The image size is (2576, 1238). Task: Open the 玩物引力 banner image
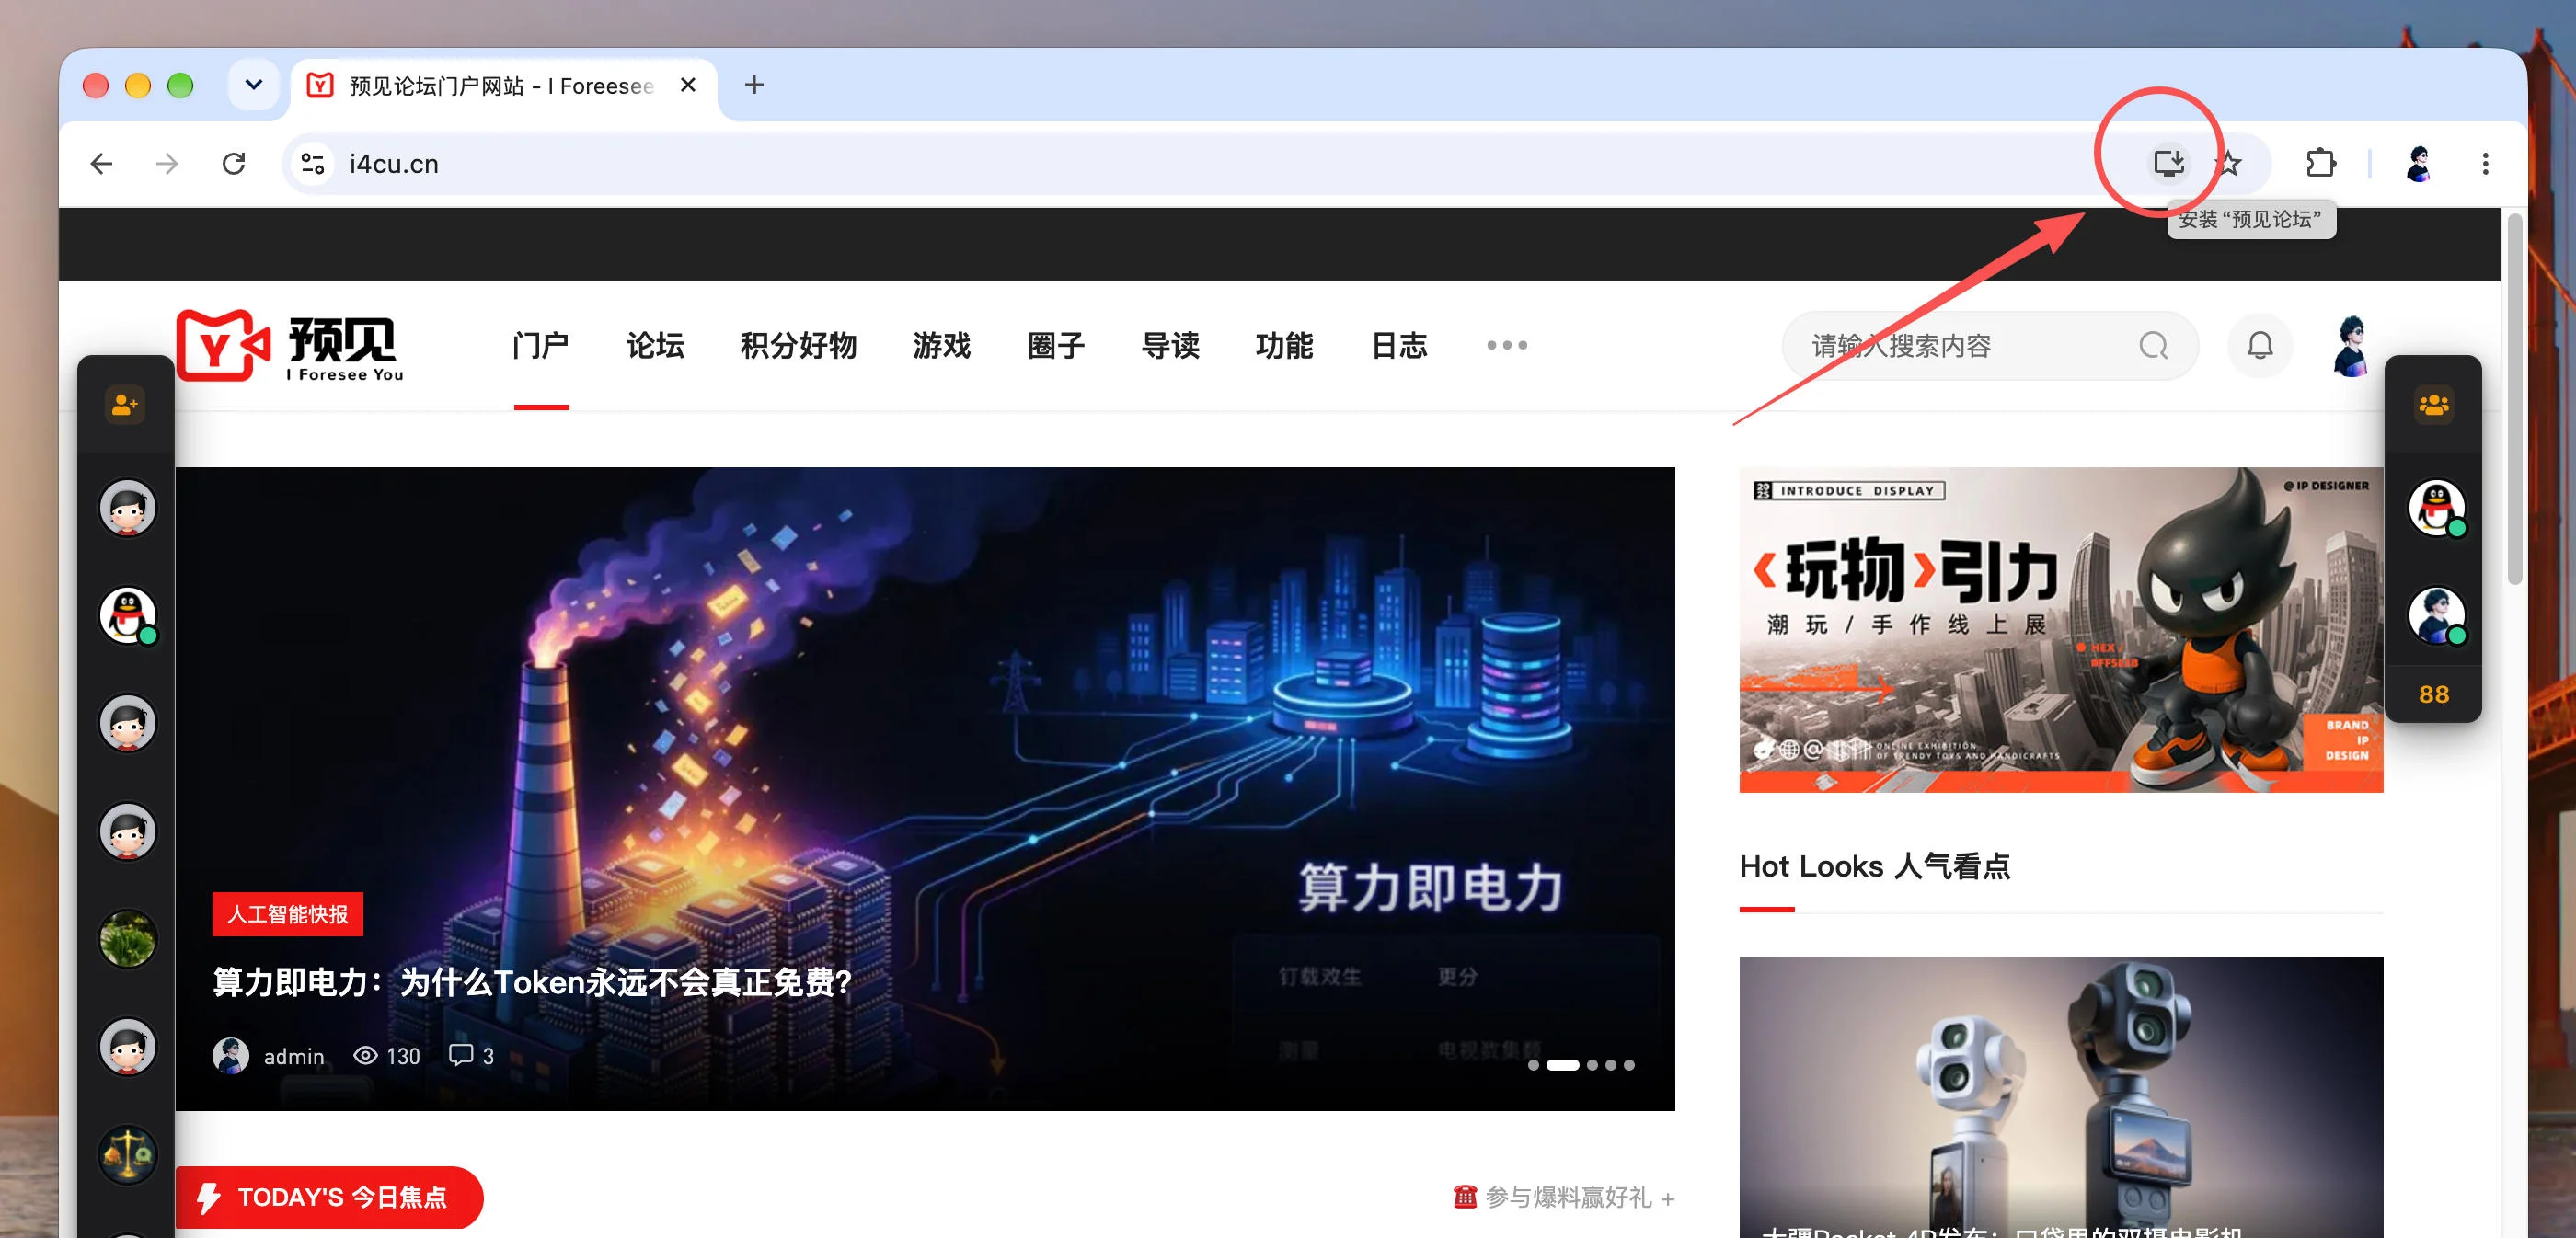(2060, 630)
